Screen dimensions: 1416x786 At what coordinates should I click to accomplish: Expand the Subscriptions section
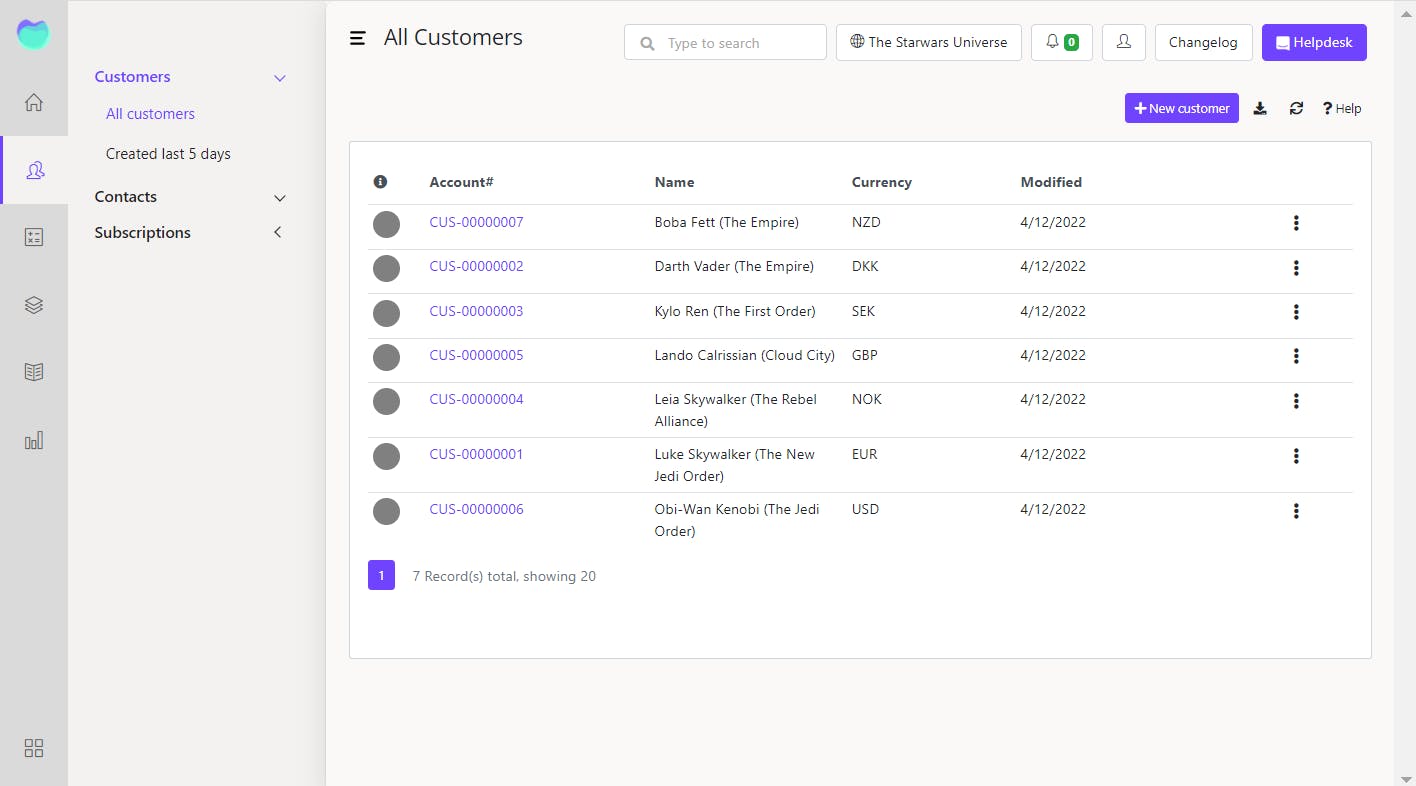pyautogui.click(x=278, y=232)
